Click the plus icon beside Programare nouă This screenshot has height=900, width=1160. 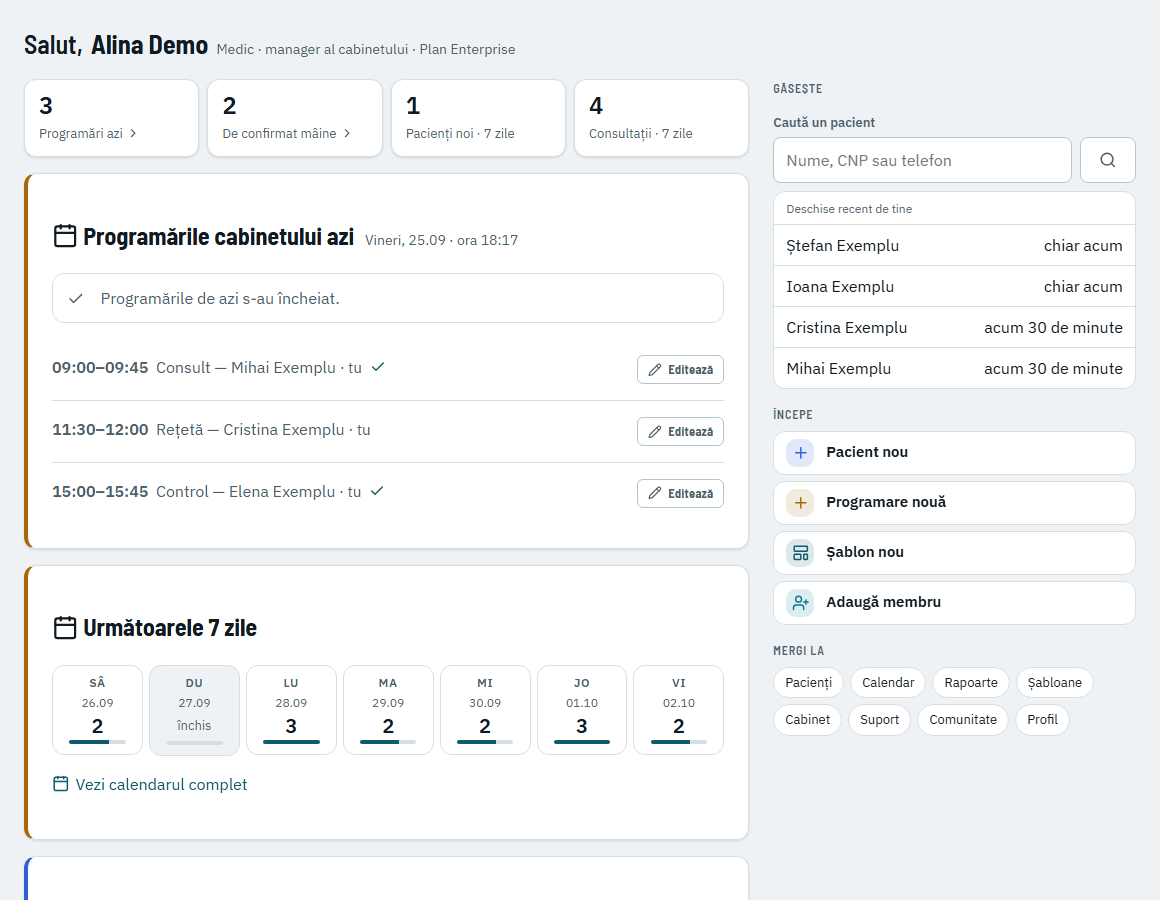pyautogui.click(x=800, y=503)
